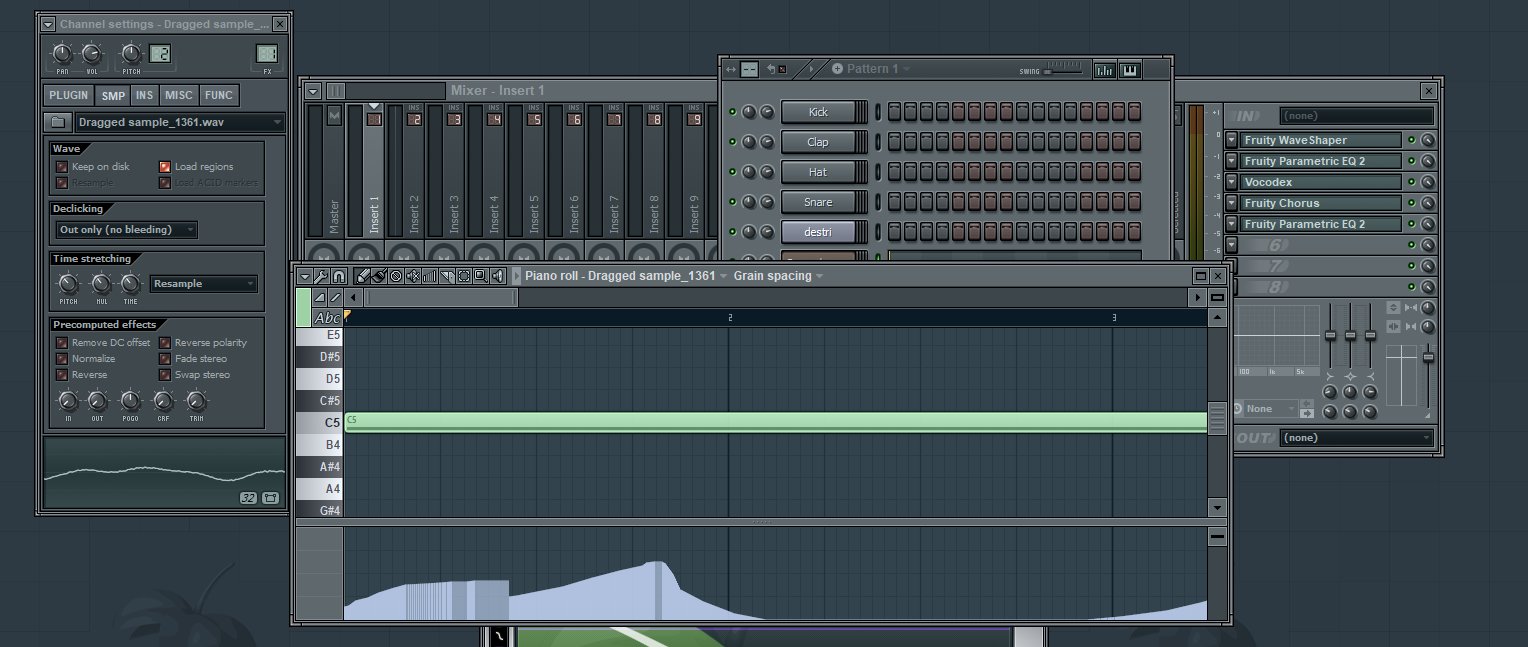Switch to the FUNC tab

click(218, 96)
